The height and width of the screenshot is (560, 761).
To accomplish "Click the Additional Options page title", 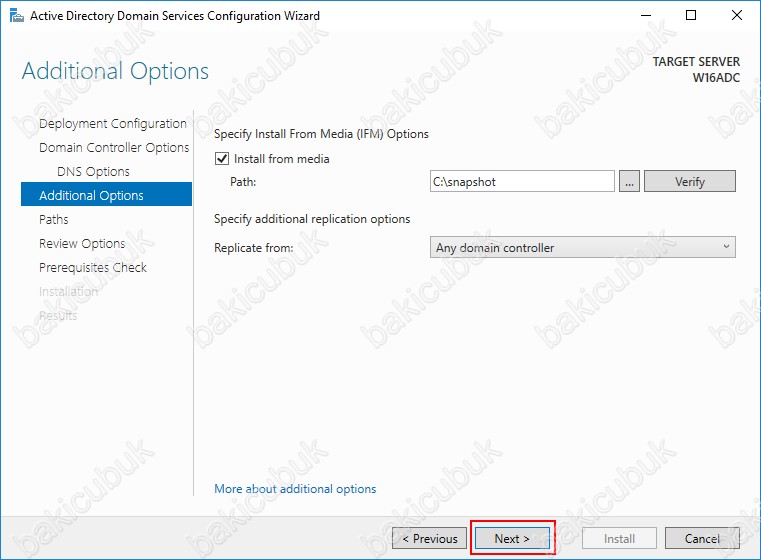I will pyautogui.click(x=116, y=71).
